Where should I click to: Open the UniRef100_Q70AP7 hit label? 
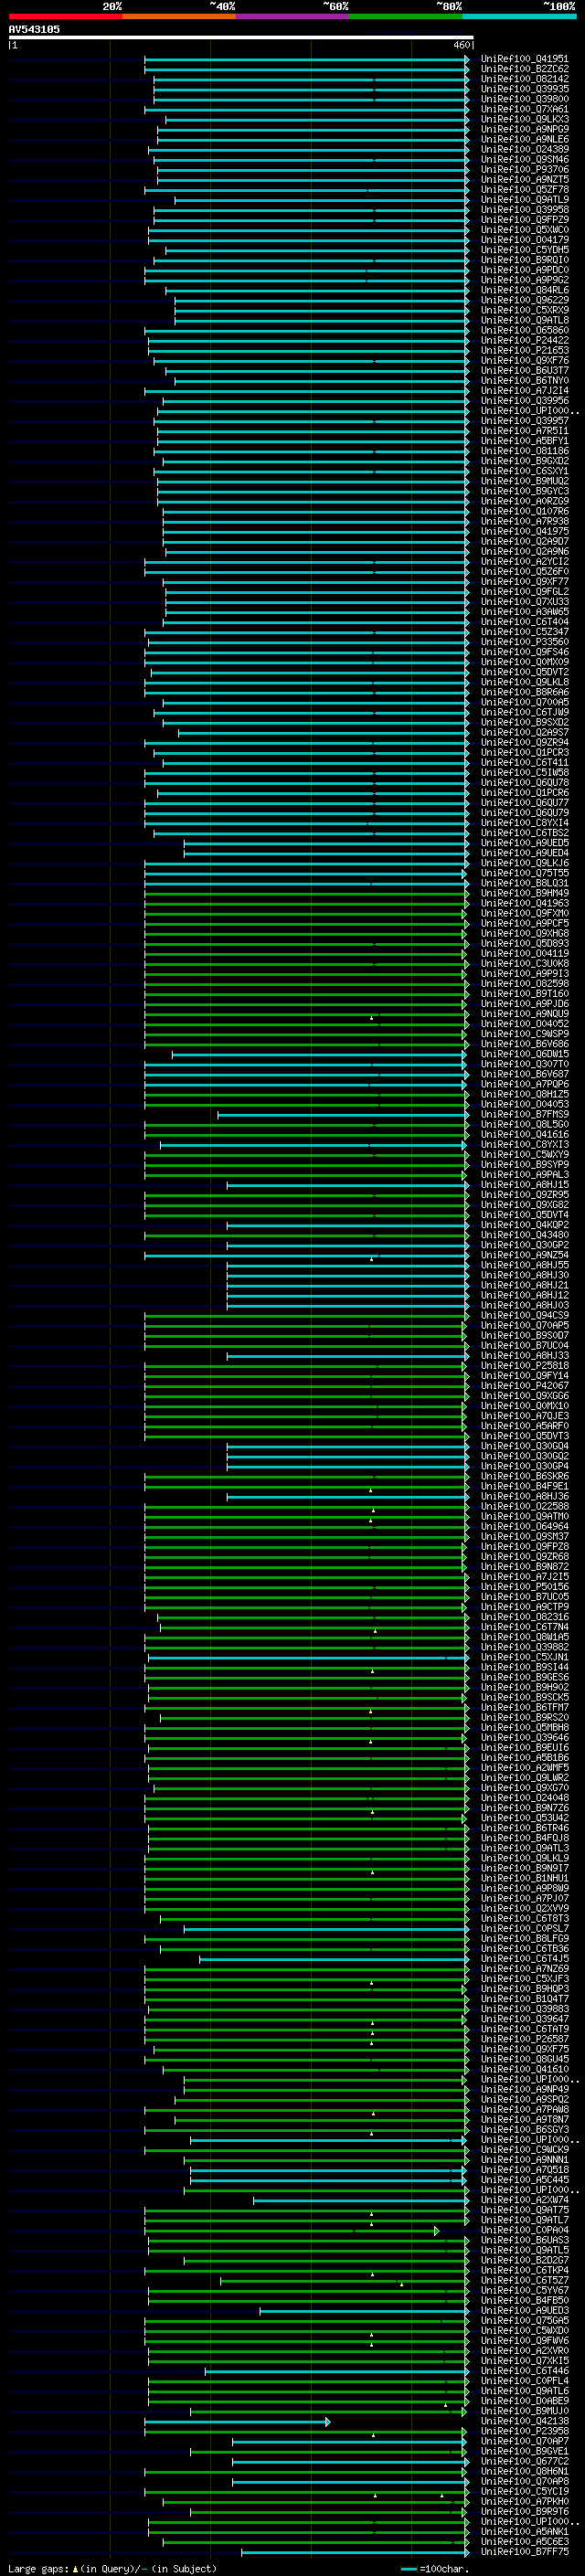tap(524, 2440)
